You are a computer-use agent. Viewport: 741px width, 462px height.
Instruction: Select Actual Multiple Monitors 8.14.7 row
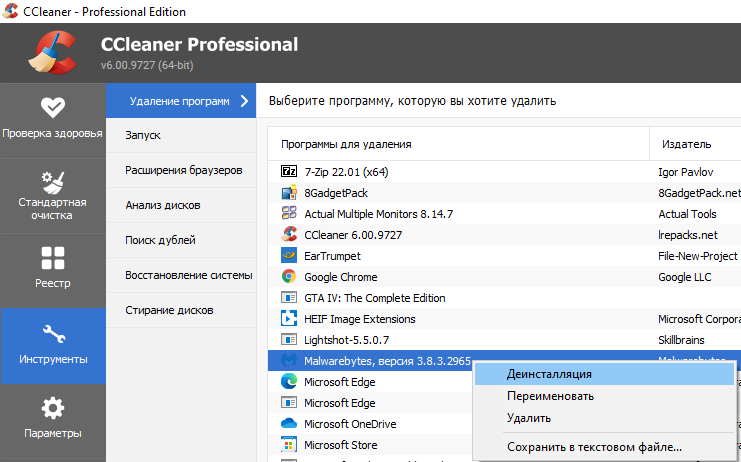click(x=504, y=214)
